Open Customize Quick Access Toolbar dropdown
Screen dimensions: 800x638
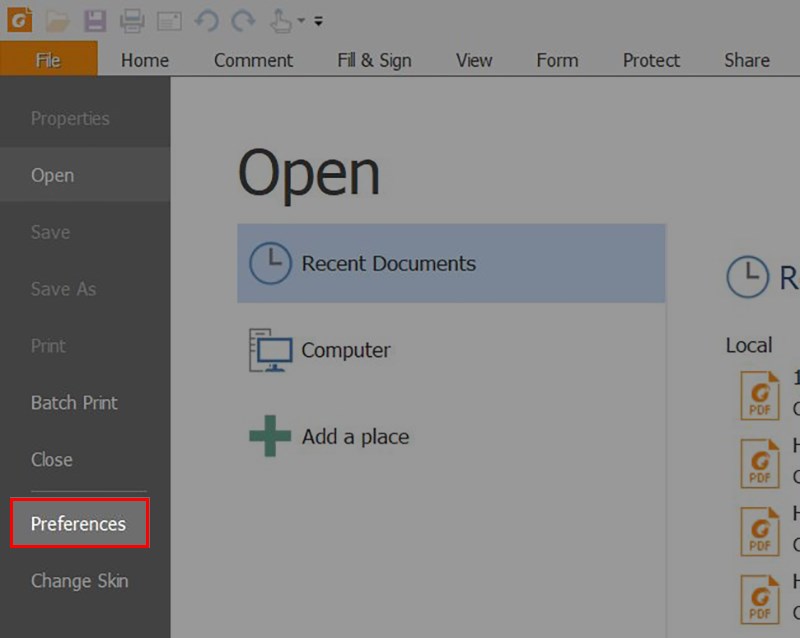[318, 21]
